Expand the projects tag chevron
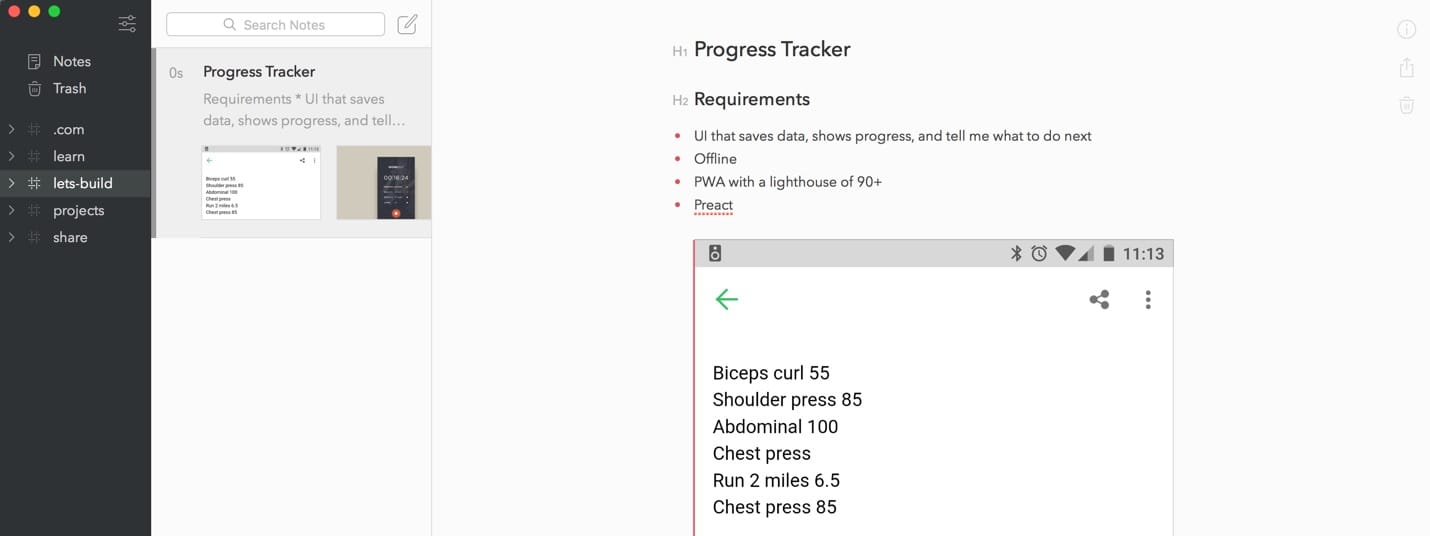The height and width of the screenshot is (536, 1430). 11,210
